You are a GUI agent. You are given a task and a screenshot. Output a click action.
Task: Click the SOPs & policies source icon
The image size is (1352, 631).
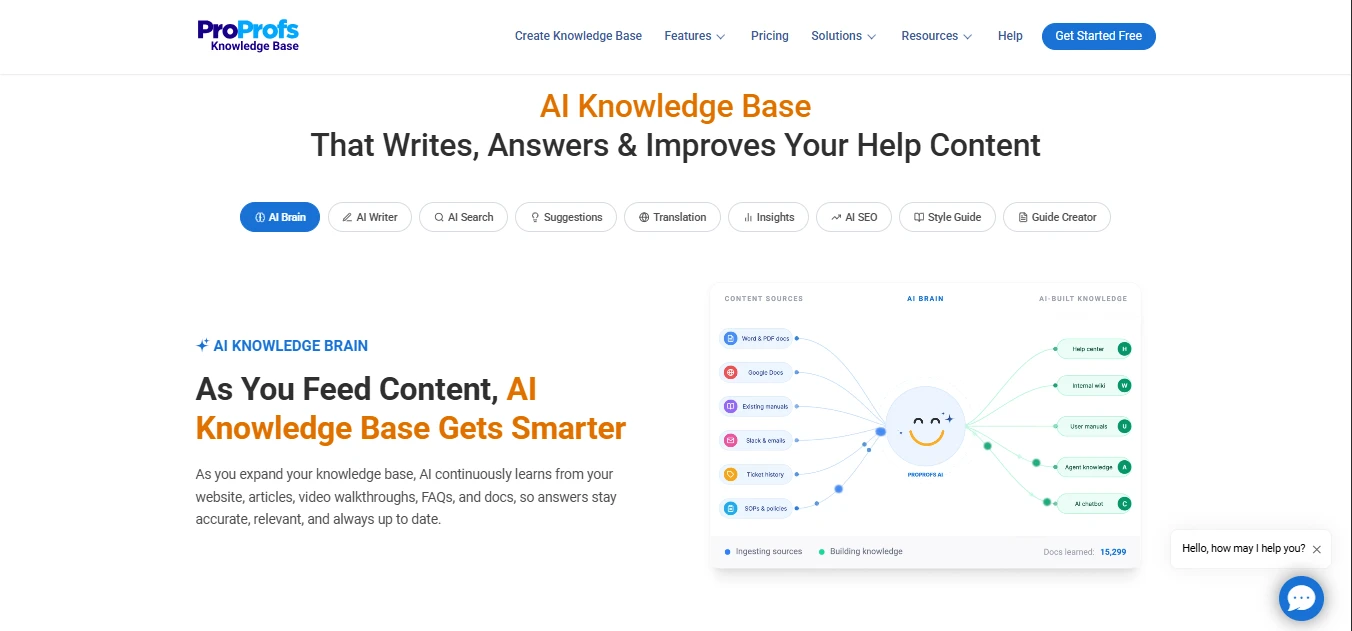point(731,508)
